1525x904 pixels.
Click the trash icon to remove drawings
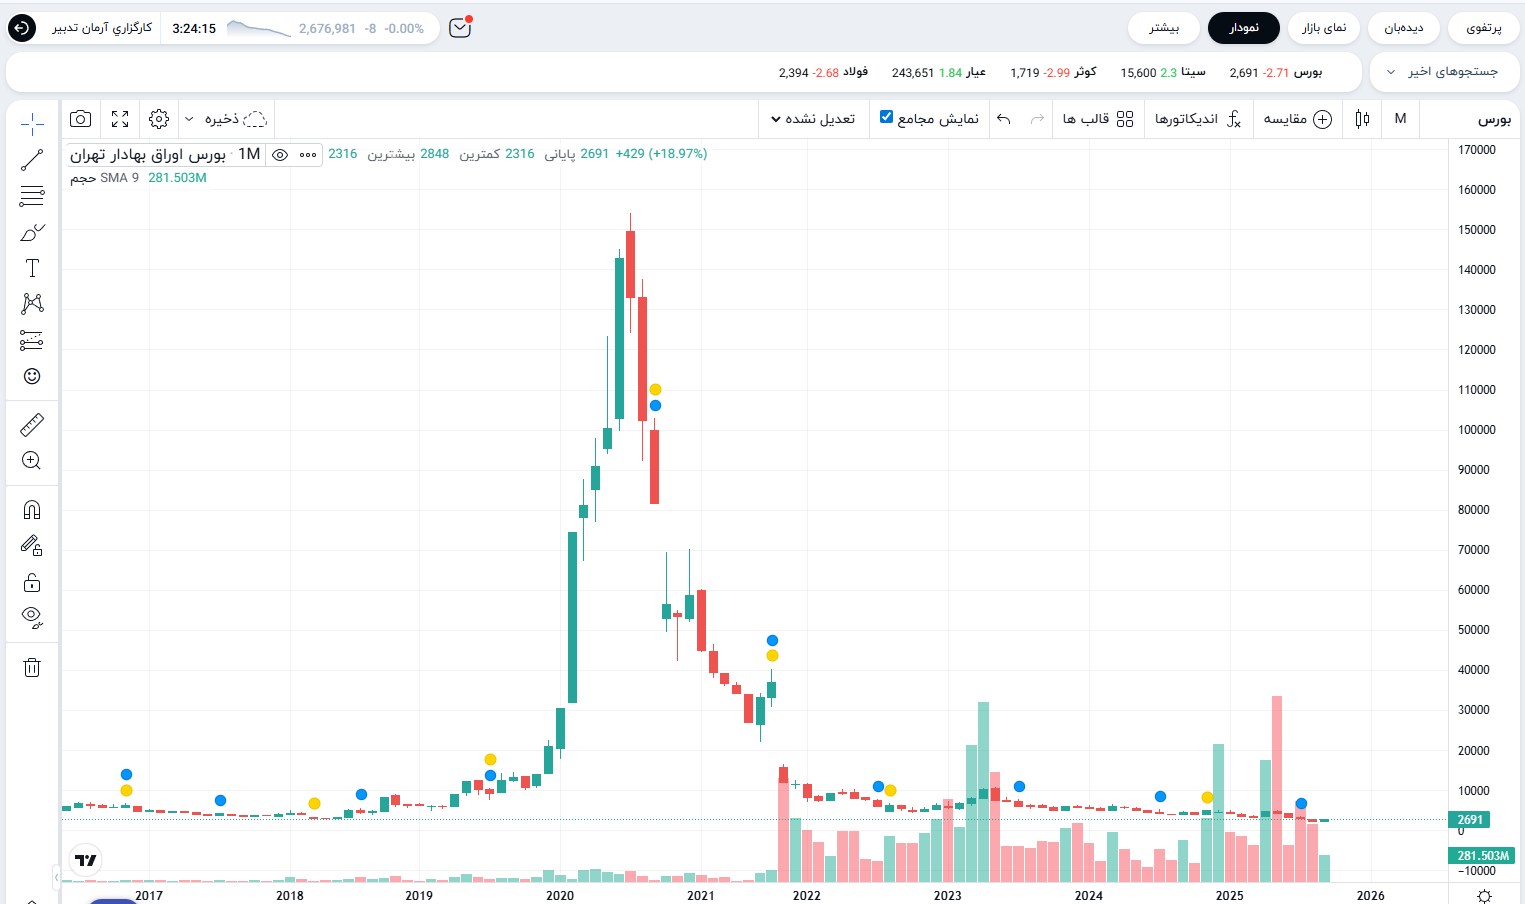click(x=32, y=668)
